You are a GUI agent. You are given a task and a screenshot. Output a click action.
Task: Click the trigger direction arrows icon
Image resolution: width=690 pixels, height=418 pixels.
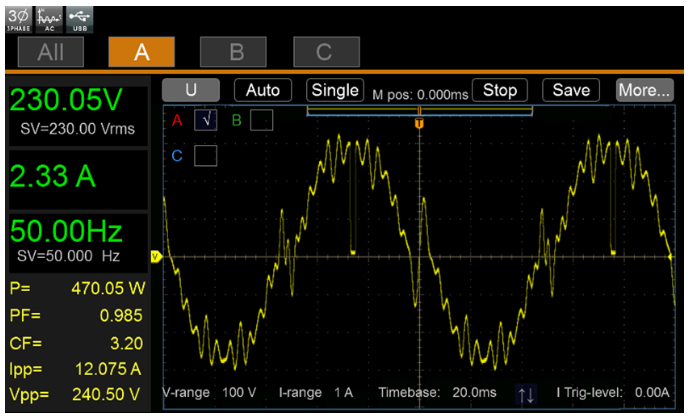click(526, 394)
